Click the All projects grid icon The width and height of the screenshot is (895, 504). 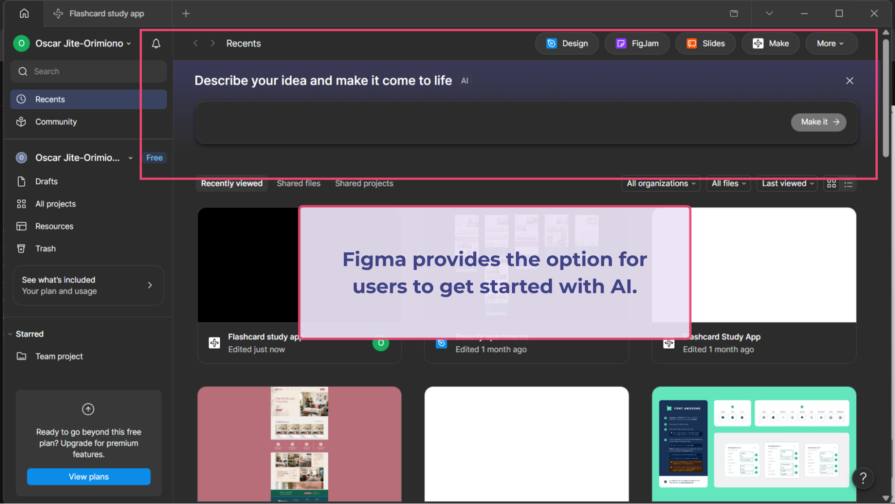coord(21,204)
